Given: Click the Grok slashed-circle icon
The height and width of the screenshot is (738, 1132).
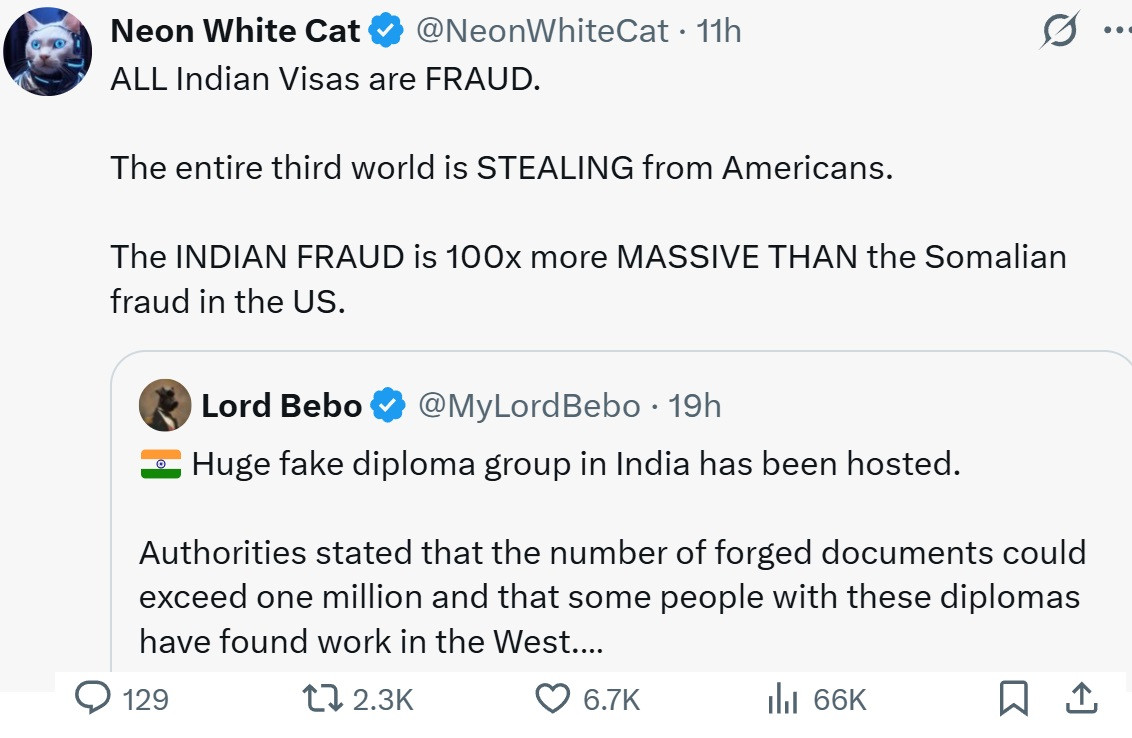Looking at the screenshot, I should (x=1059, y=32).
